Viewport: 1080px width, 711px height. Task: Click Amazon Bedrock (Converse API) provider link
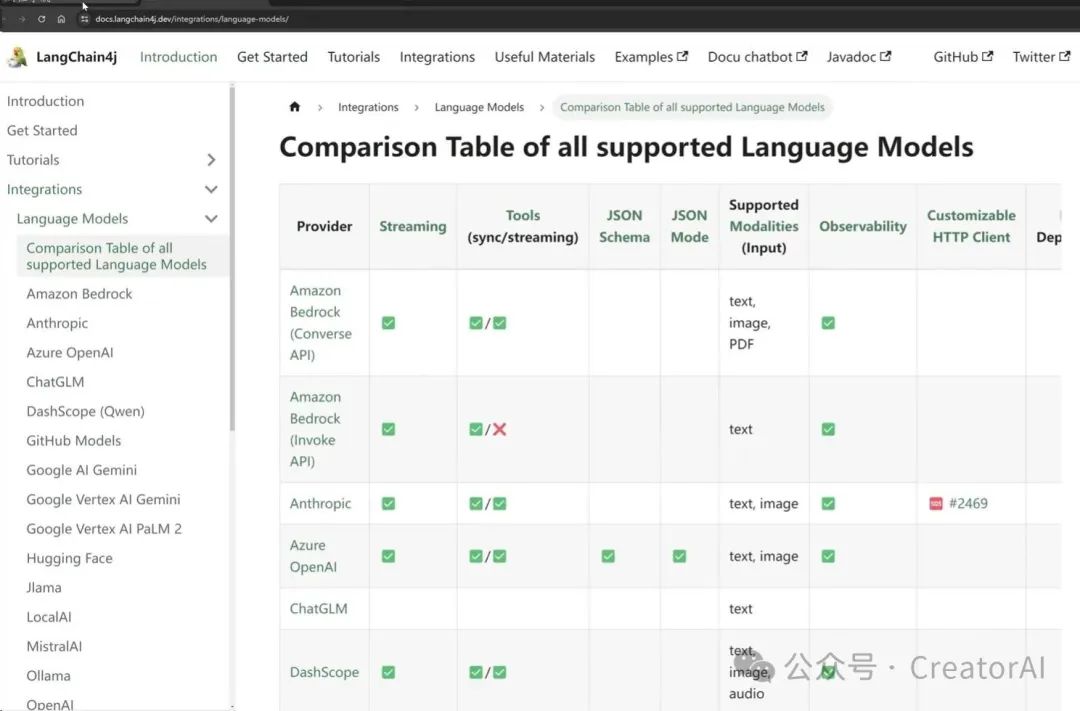tap(321, 323)
